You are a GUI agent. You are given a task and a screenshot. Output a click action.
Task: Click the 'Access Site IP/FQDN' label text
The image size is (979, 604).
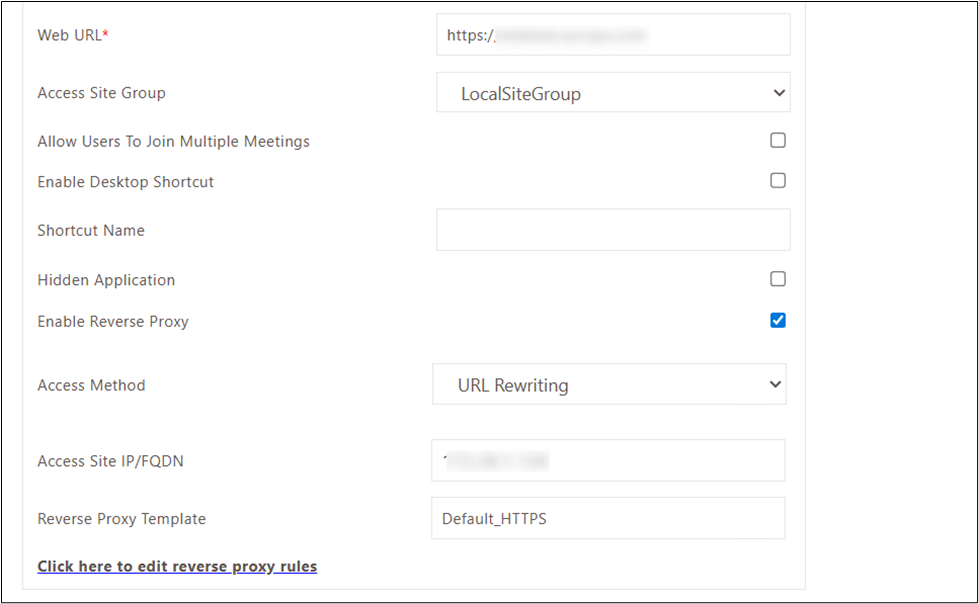pyautogui.click(x=110, y=461)
